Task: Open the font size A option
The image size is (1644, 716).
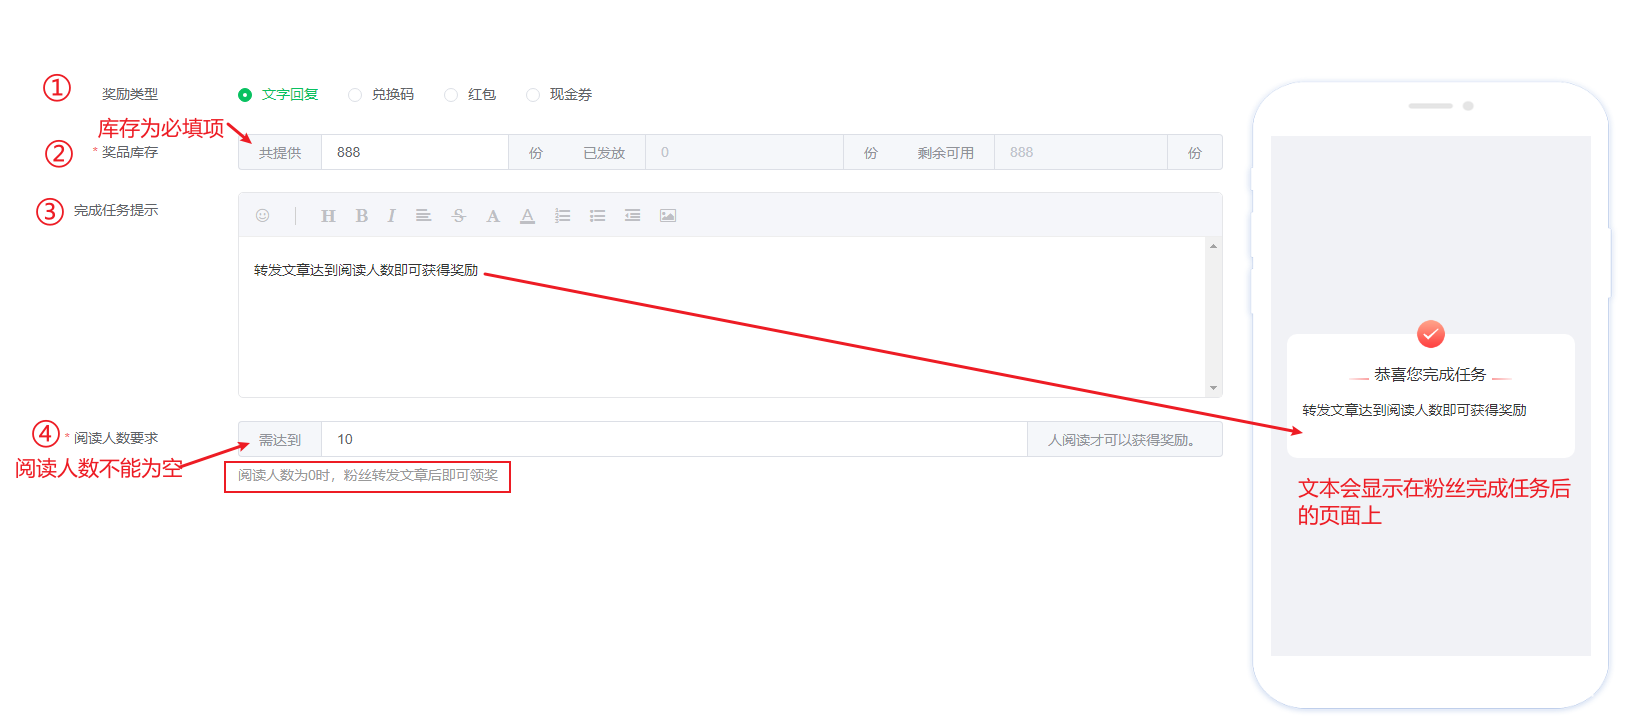Action: (493, 216)
